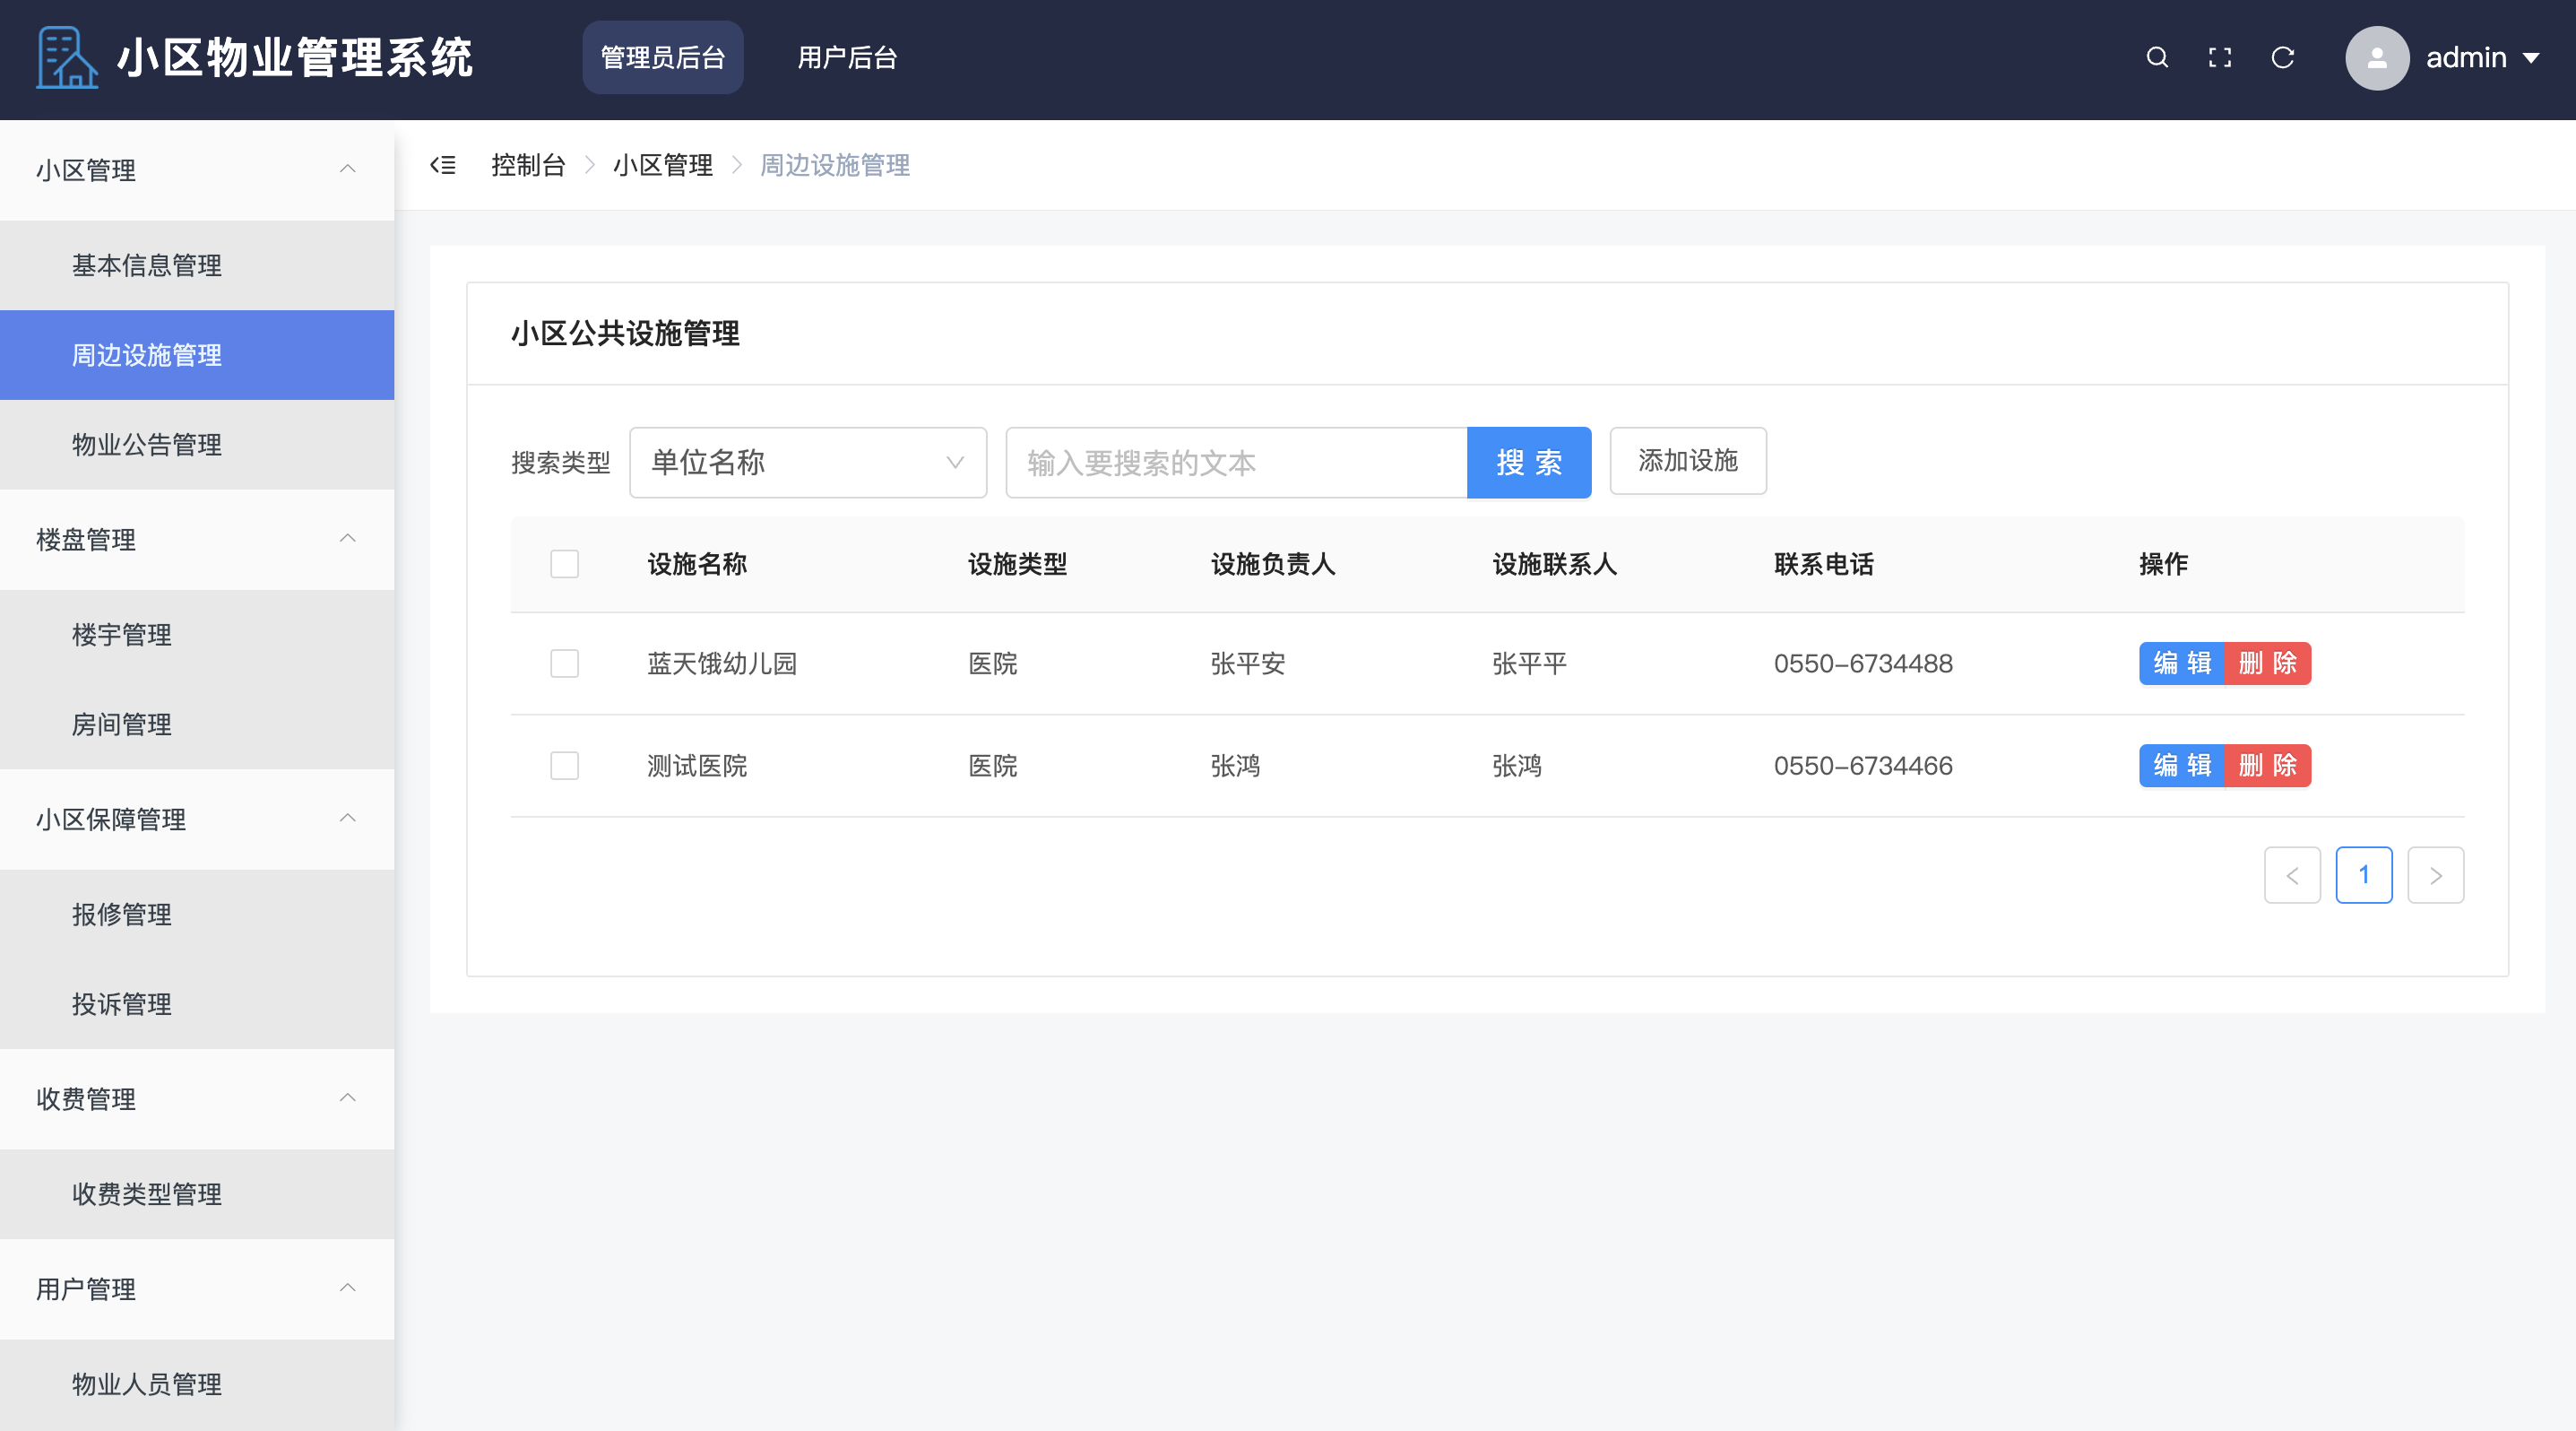
Task: Click the 小区管理 breadcrumb link
Action: point(663,165)
